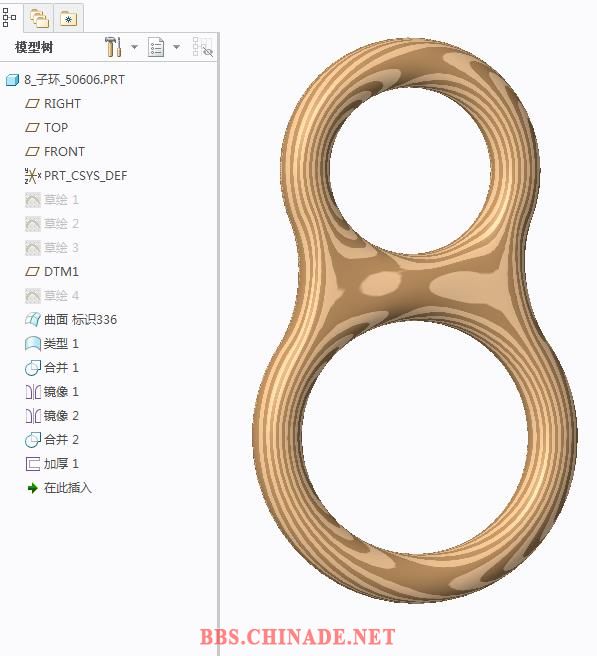
Task: Click the surface icon of 曲面 标识336
Action: [33, 320]
